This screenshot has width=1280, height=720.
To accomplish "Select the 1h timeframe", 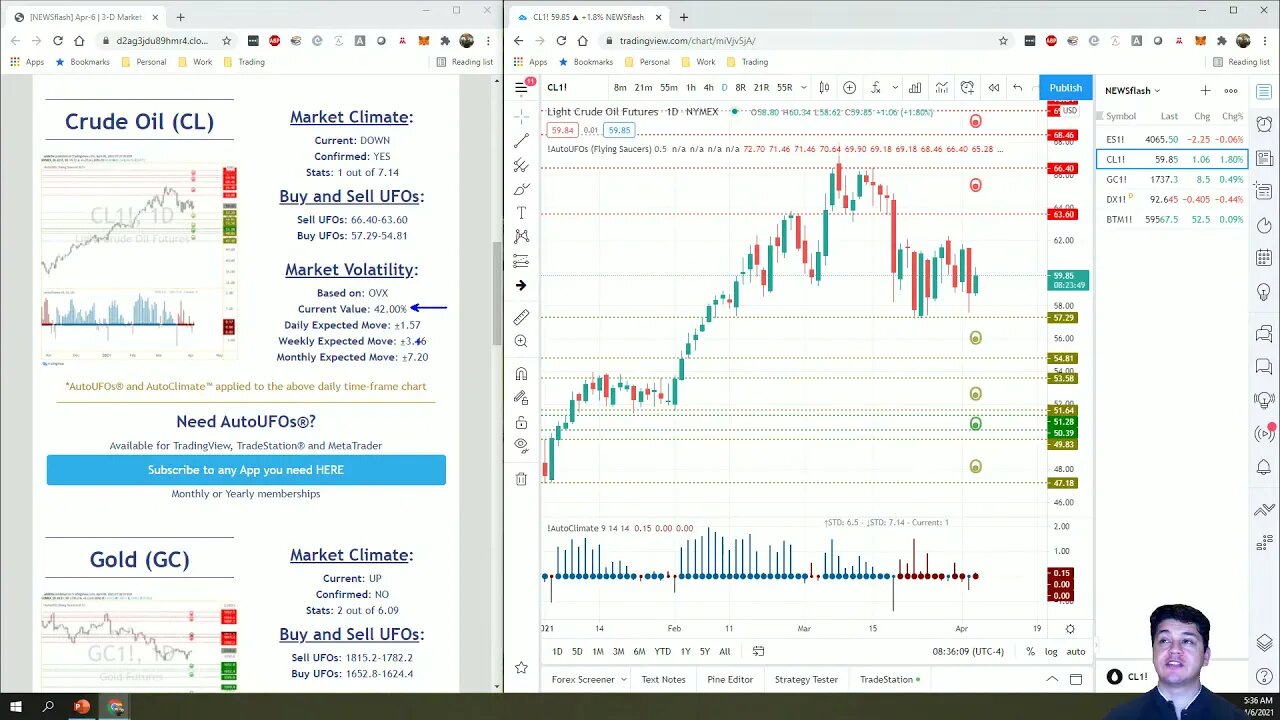I will 690,88.
